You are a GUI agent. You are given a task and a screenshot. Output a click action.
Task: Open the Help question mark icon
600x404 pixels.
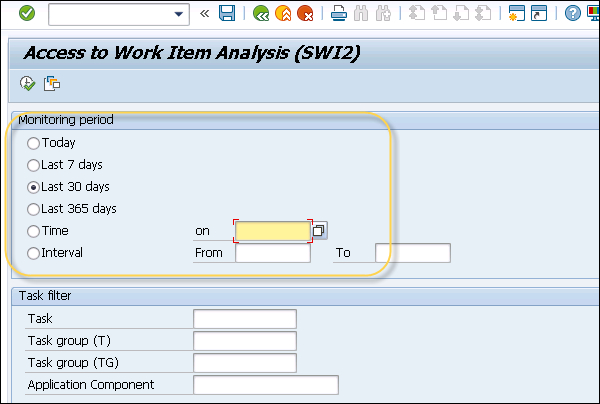point(572,13)
